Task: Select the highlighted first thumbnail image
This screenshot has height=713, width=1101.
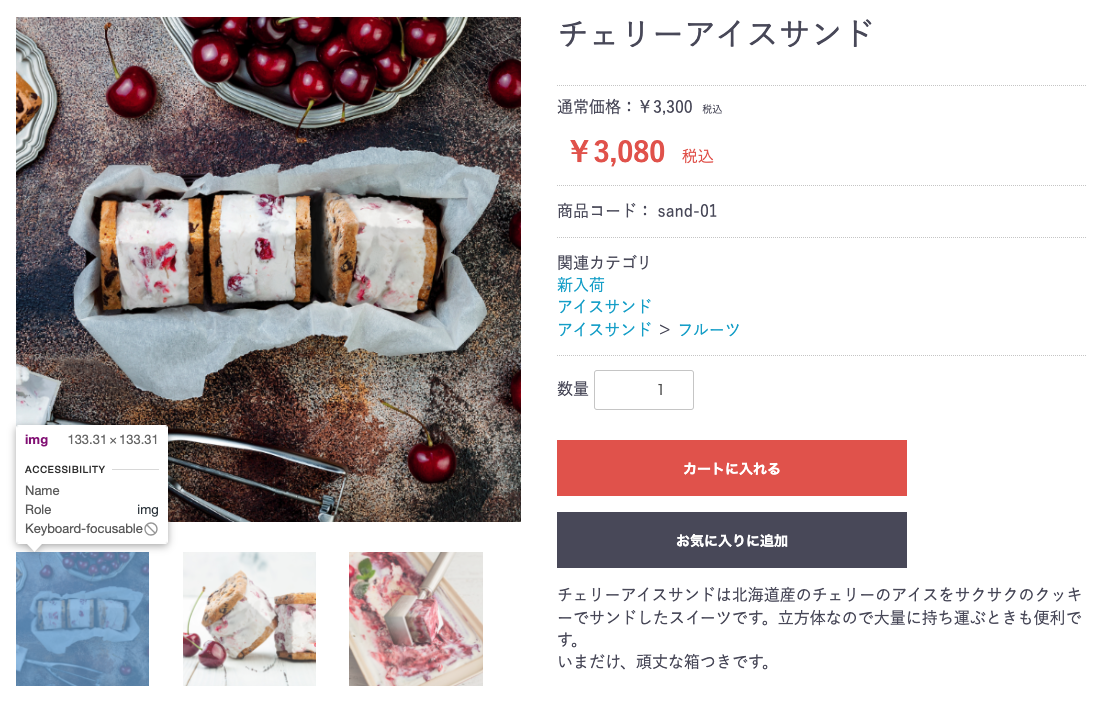Action: click(x=82, y=619)
